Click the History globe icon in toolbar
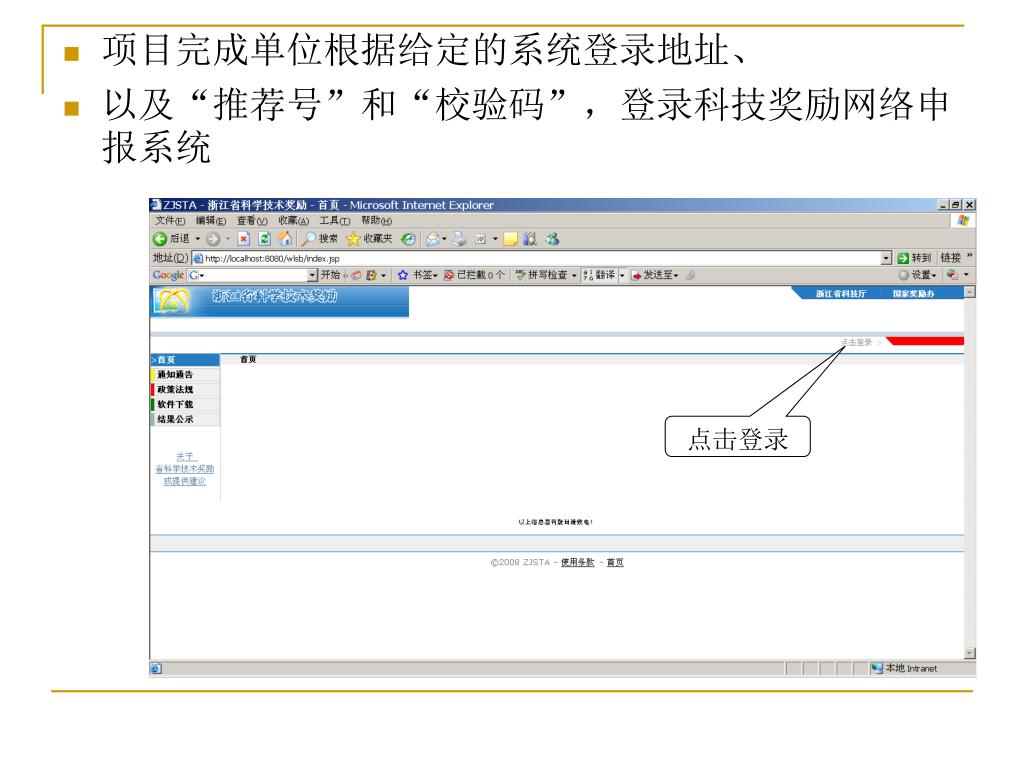Screen dimensions: 1024x768 [x=408, y=239]
